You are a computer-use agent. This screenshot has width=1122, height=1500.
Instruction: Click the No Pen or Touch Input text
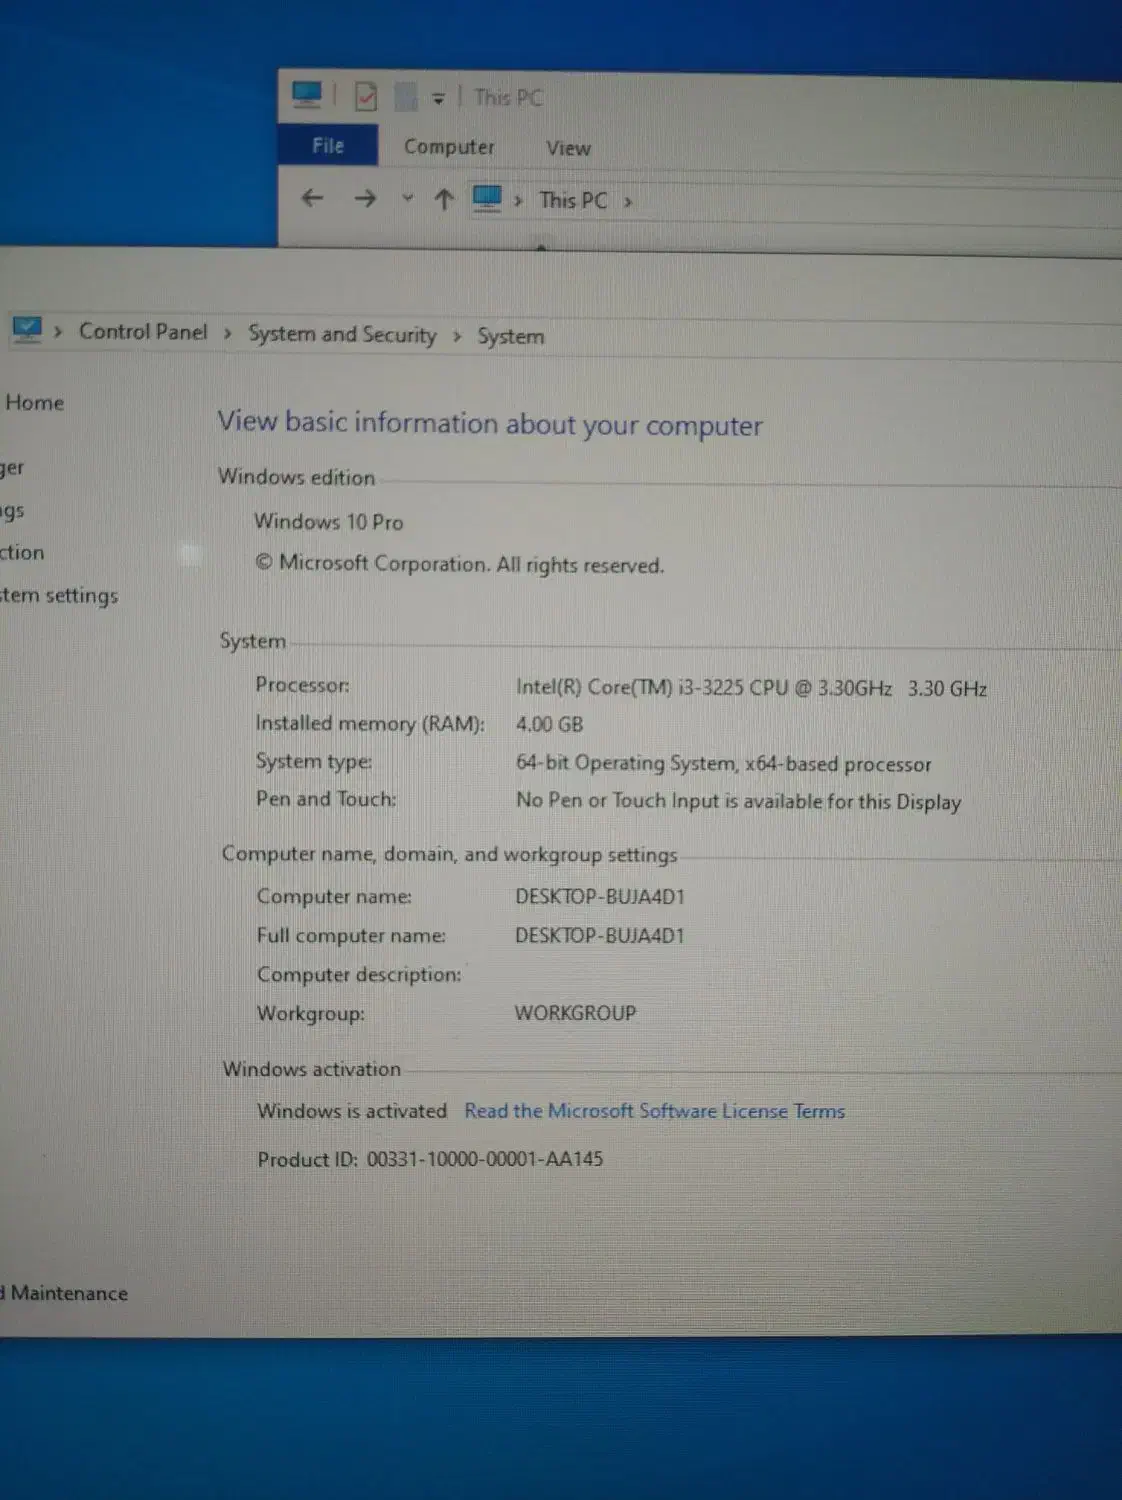coord(738,801)
